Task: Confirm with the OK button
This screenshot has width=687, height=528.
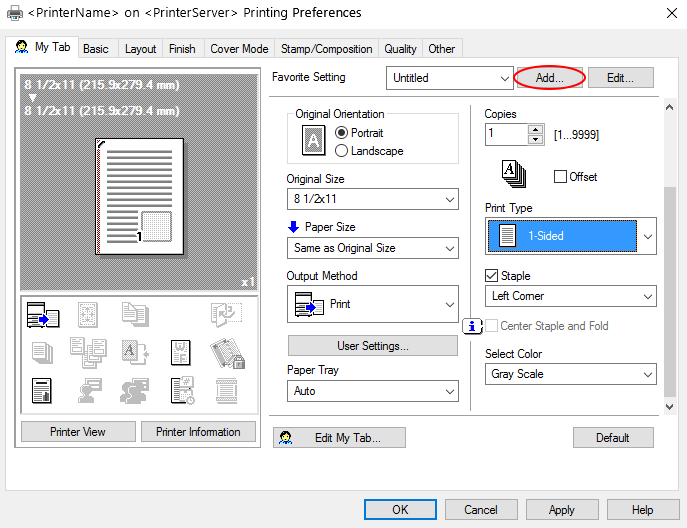Action: (x=400, y=510)
